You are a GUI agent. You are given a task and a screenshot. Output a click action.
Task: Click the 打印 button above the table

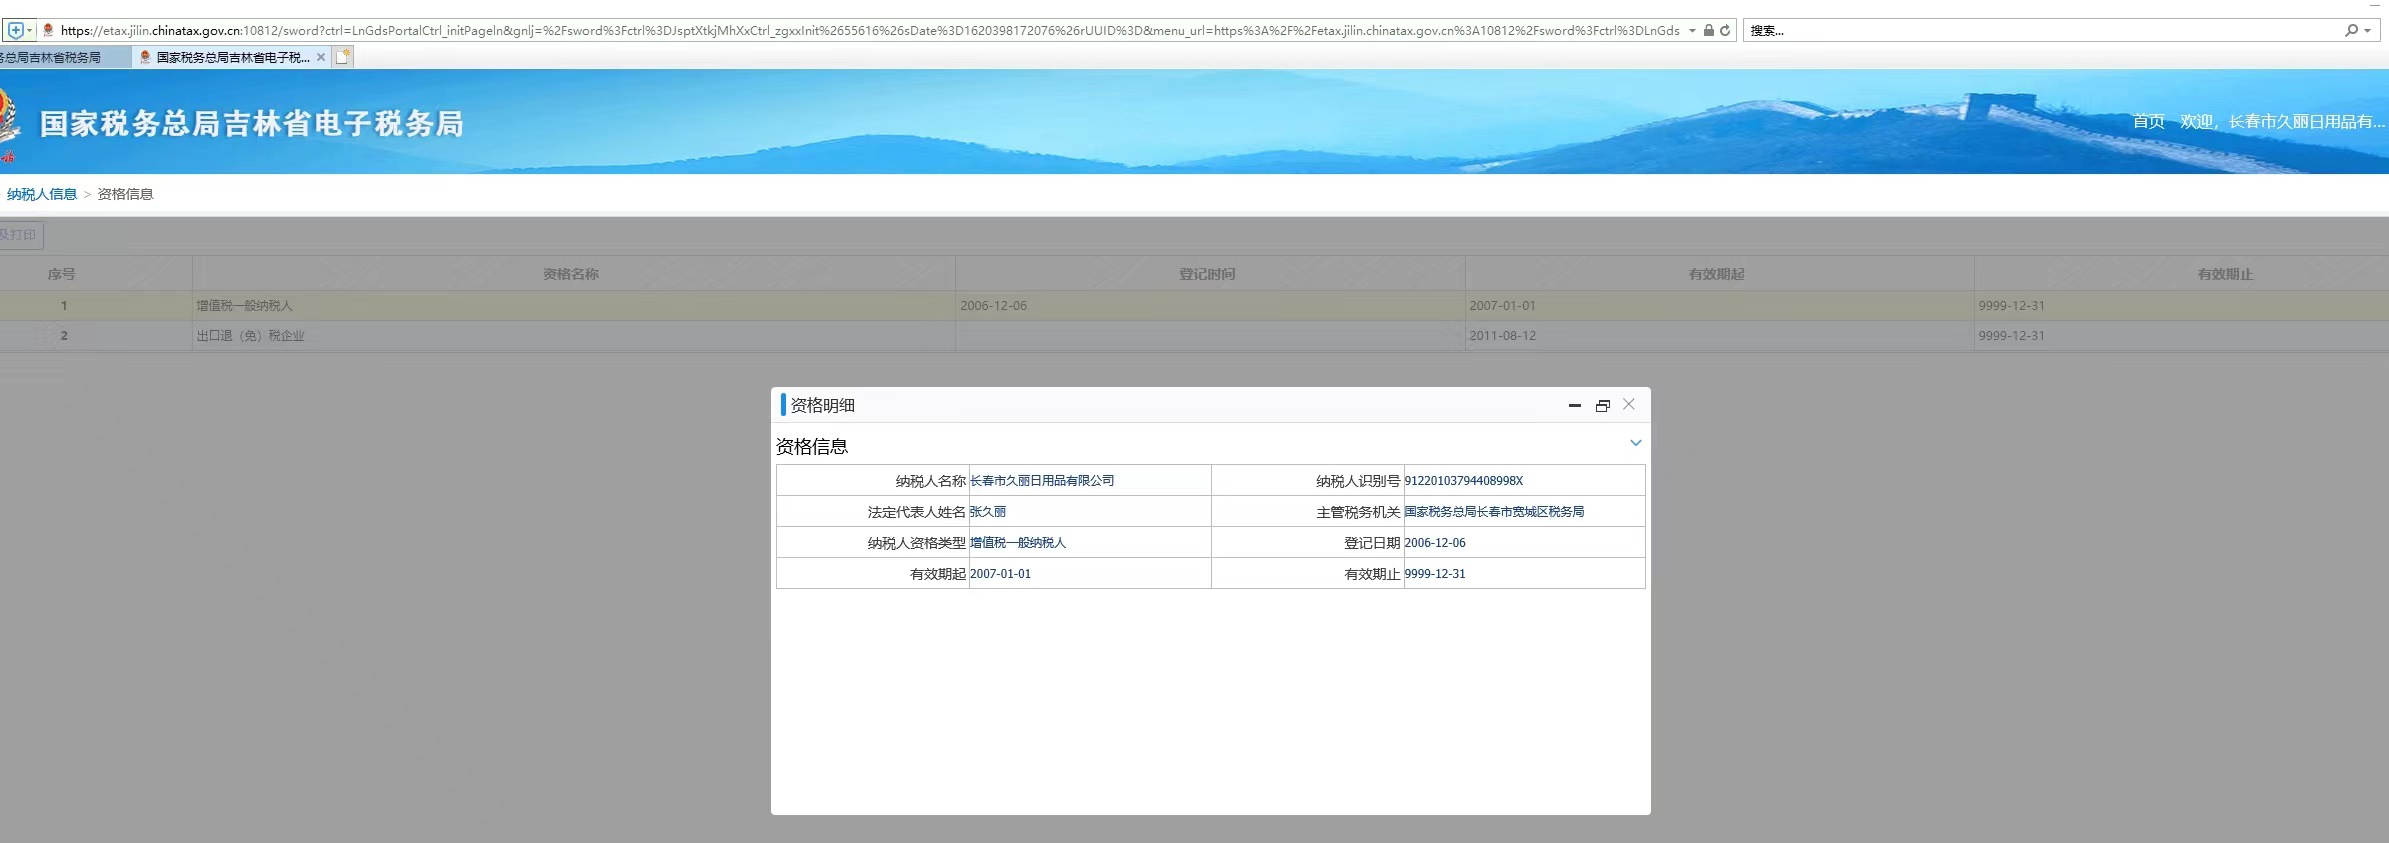point(20,235)
